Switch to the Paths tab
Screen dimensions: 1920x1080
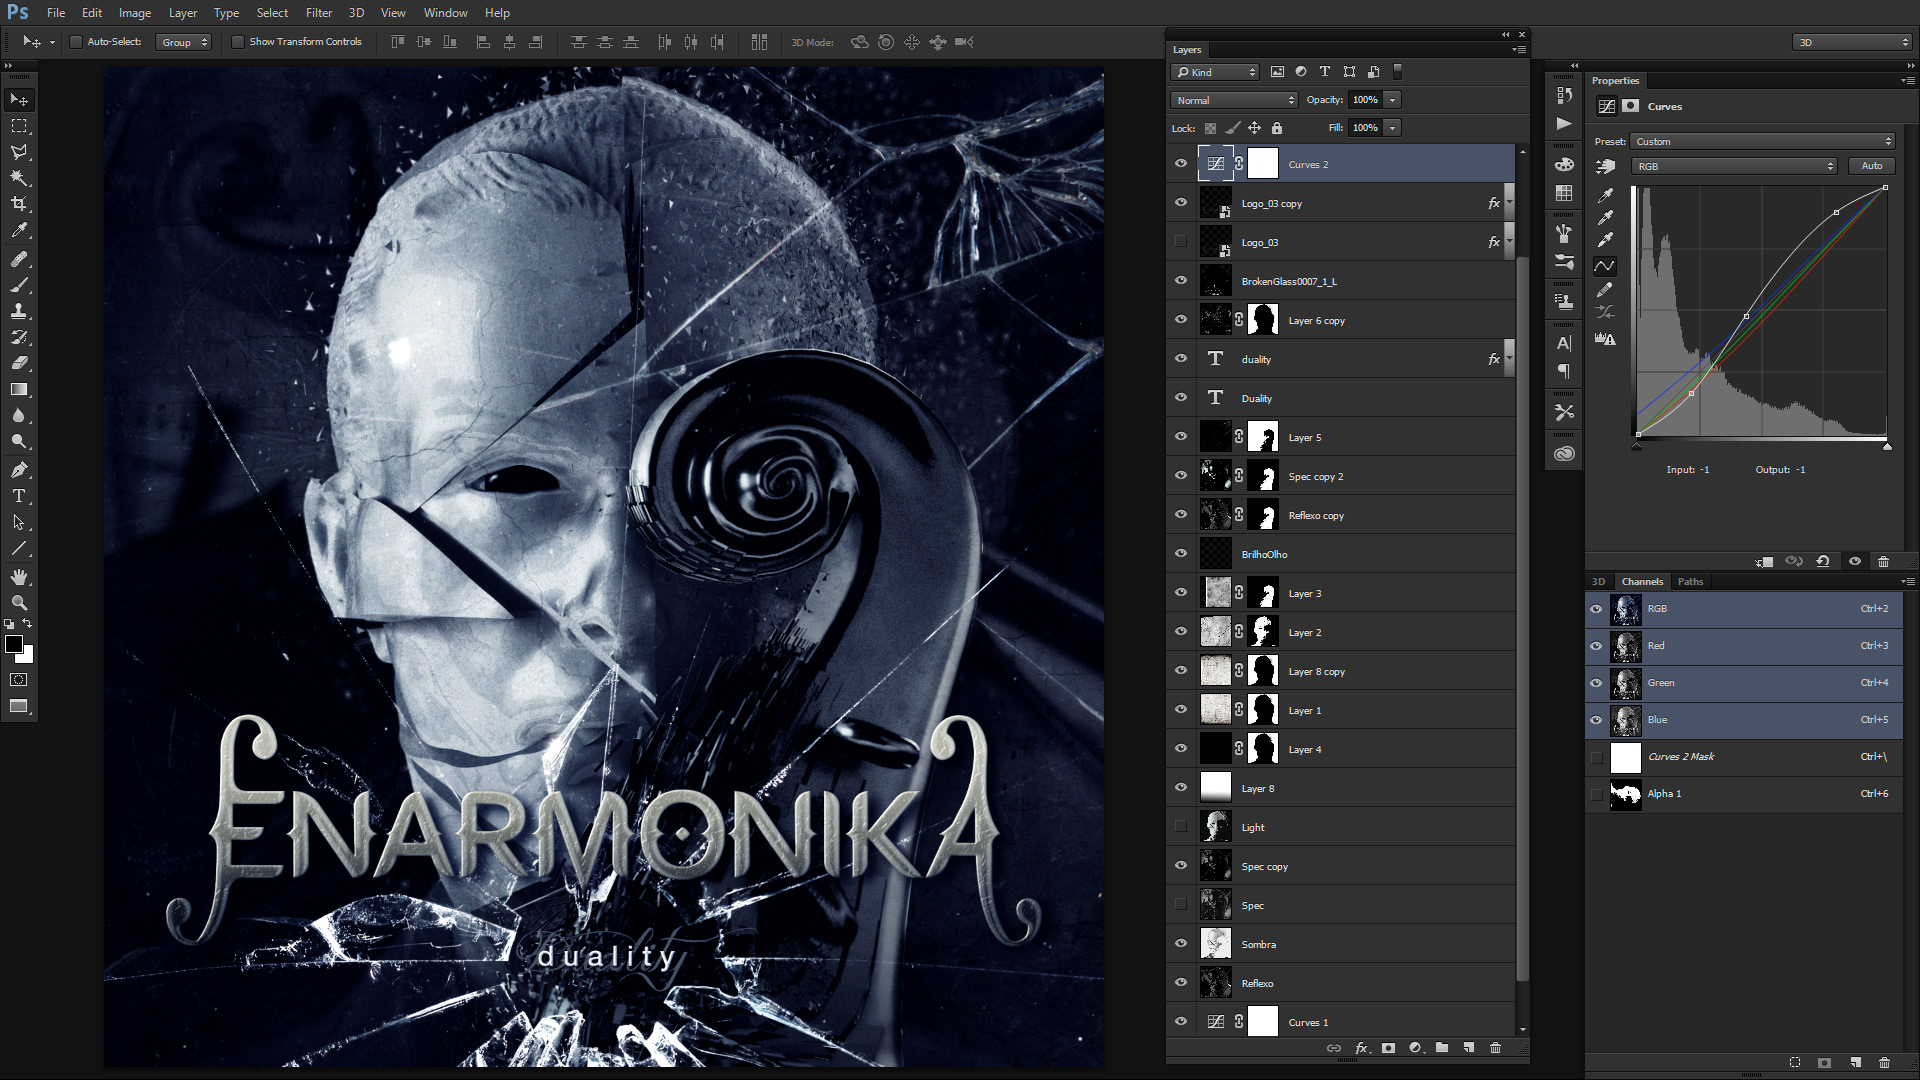(x=1690, y=582)
